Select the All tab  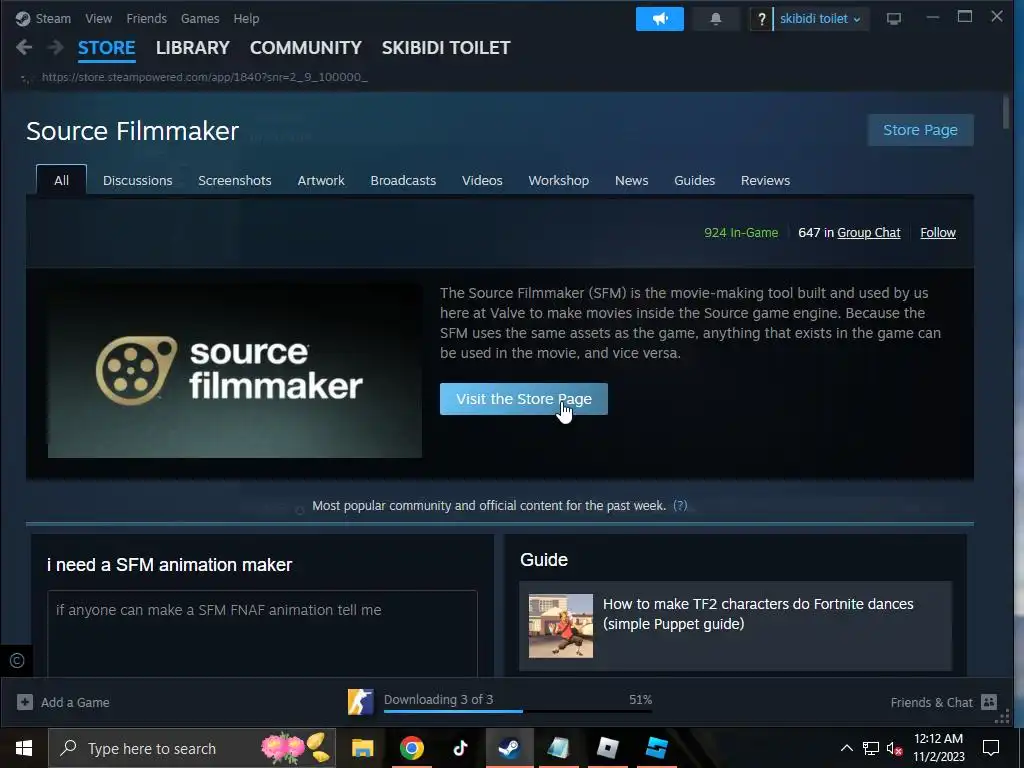click(x=61, y=180)
